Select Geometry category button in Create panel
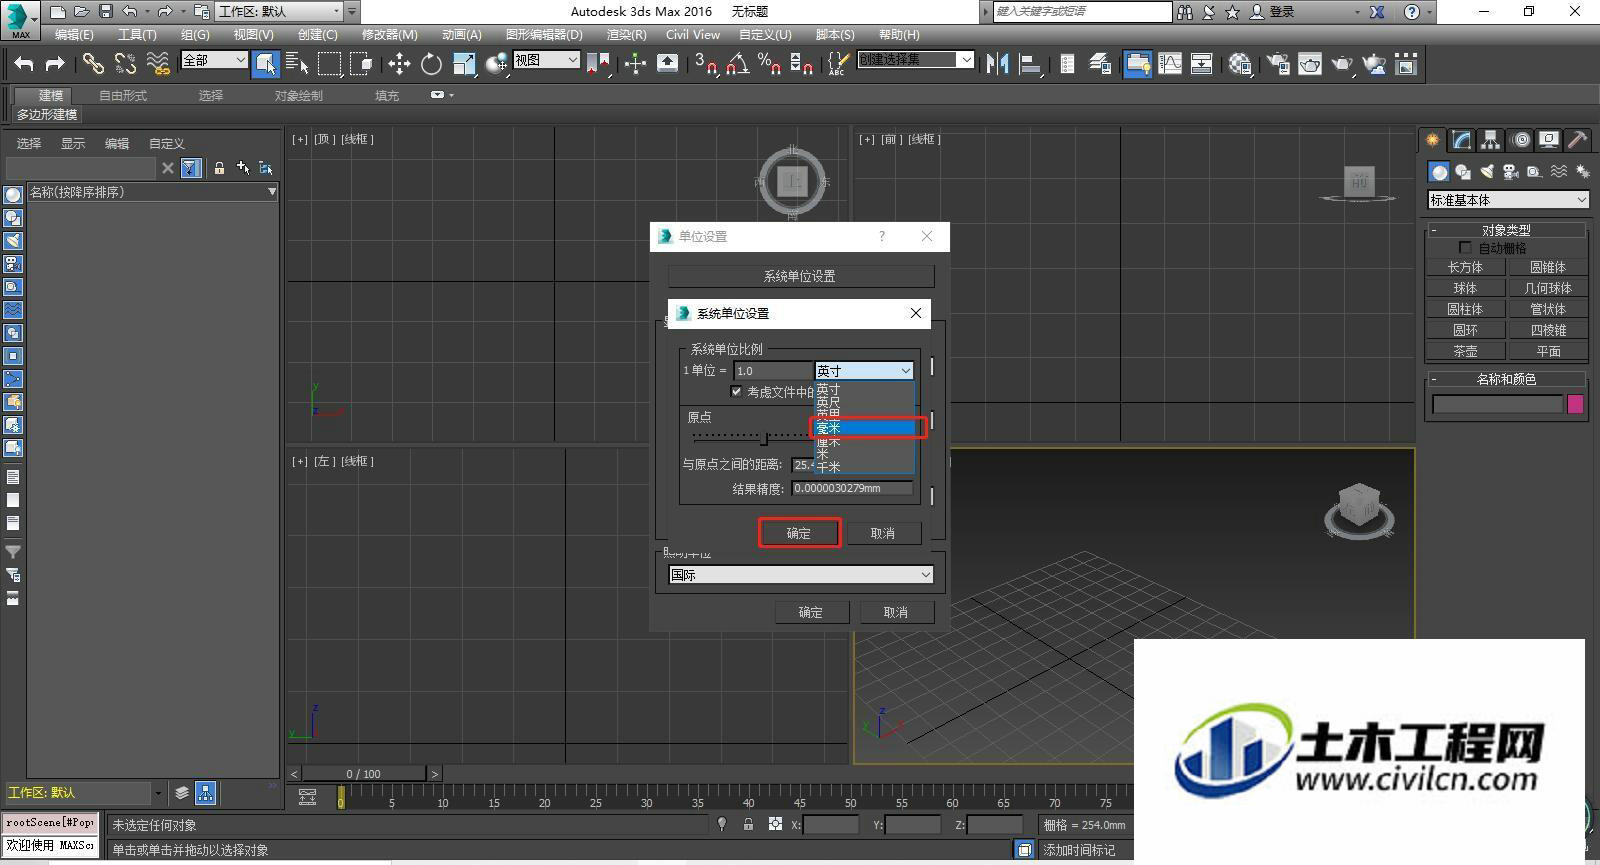The width and height of the screenshot is (1600, 865). click(x=1439, y=172)
